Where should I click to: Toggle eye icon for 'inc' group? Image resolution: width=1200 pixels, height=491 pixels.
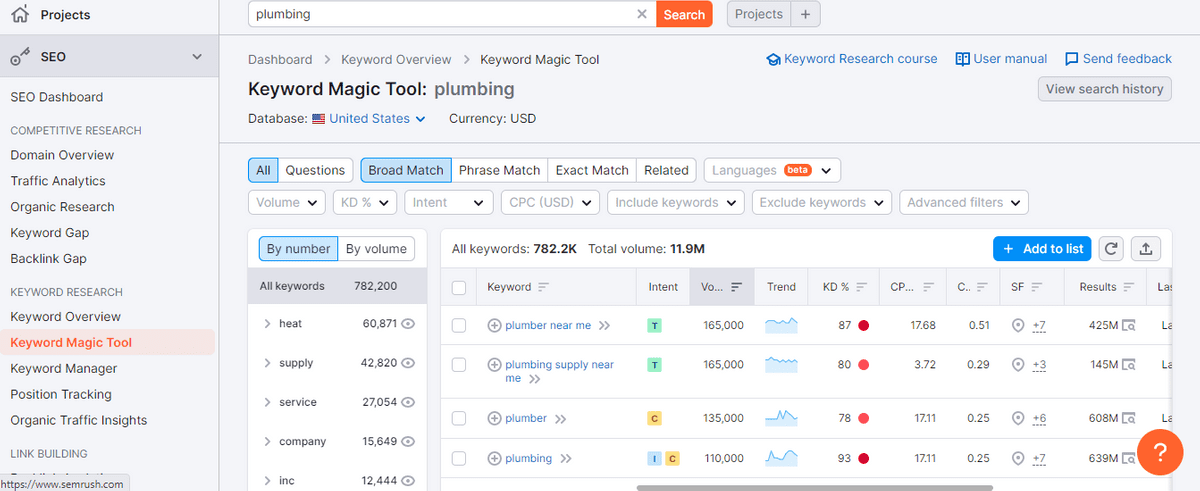click(408, 481)
